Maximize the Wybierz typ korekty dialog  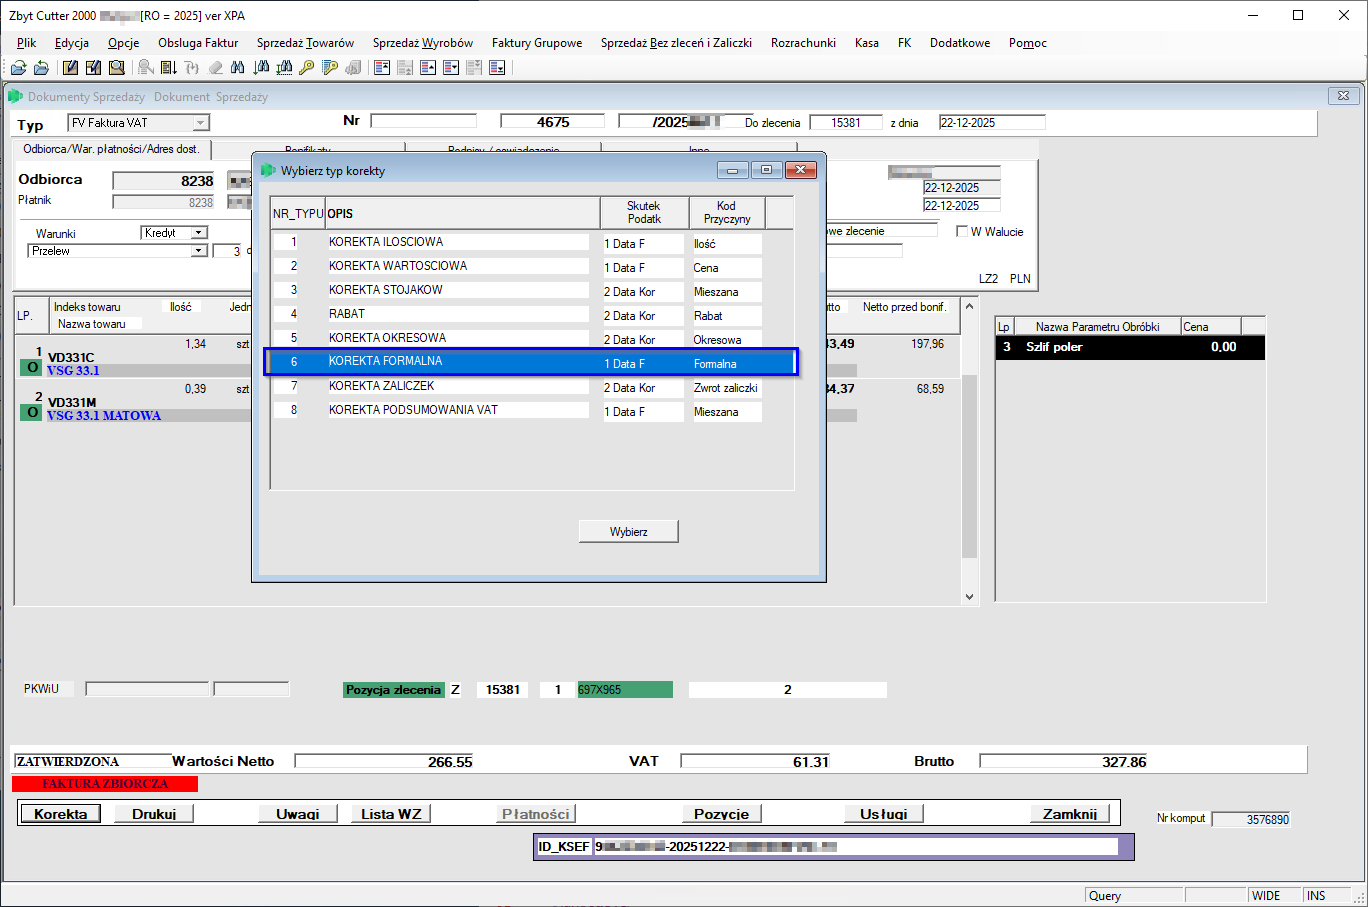tap(767, 170)
